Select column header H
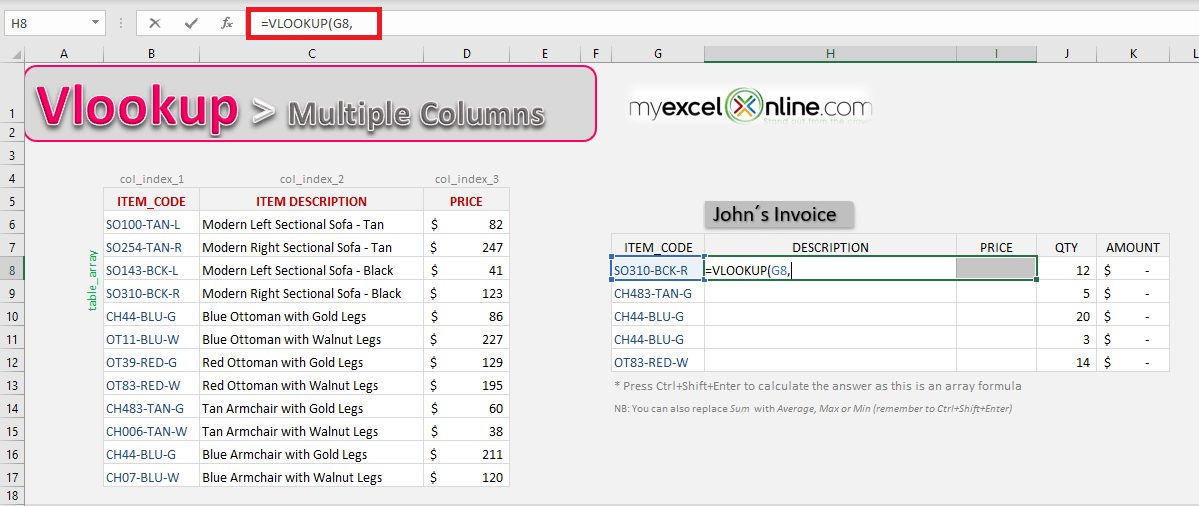The height and width of the screenshot is (506, 1199). coord(830,54)
